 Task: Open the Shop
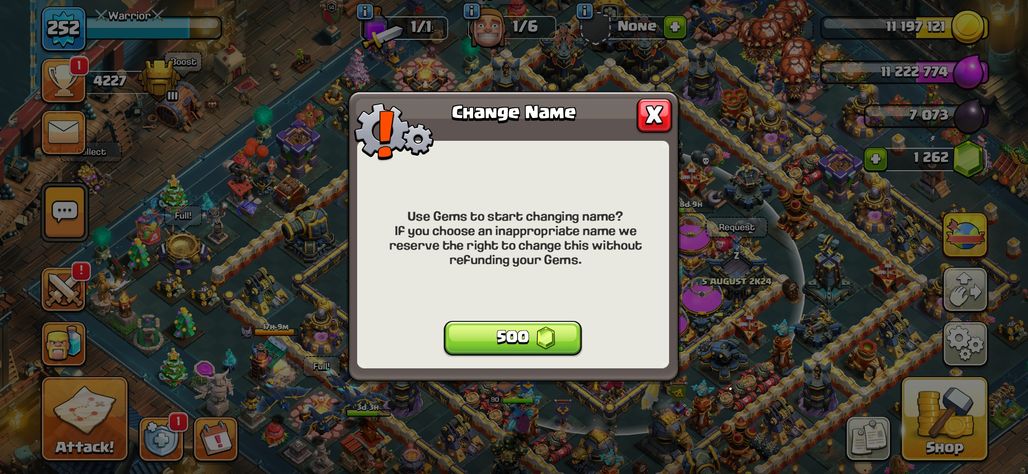[944, 418]
